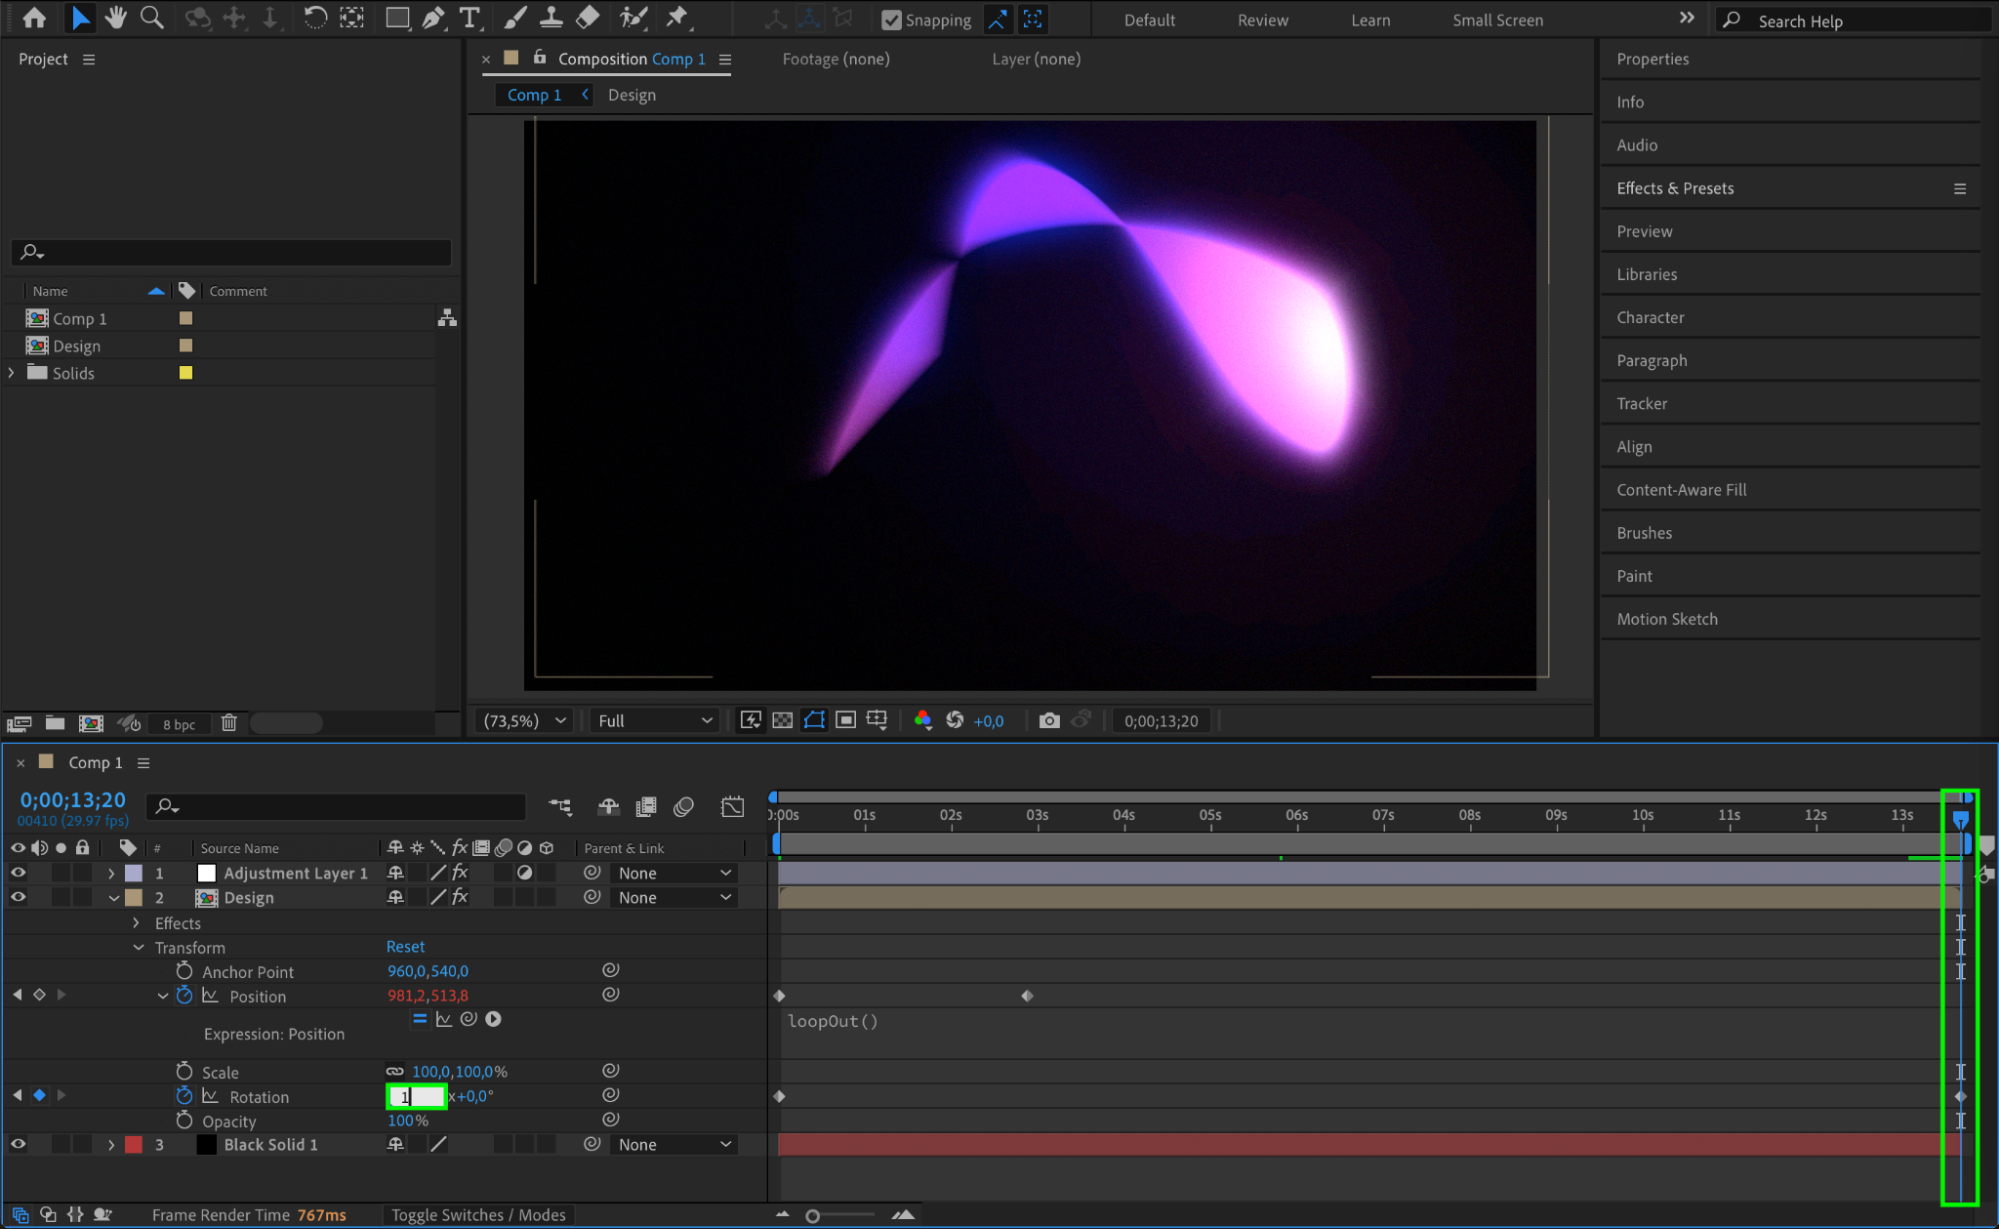Open the Footage (none) tab
Image resolution: width=1999 pixels, height=1229 pixels.
835,59
